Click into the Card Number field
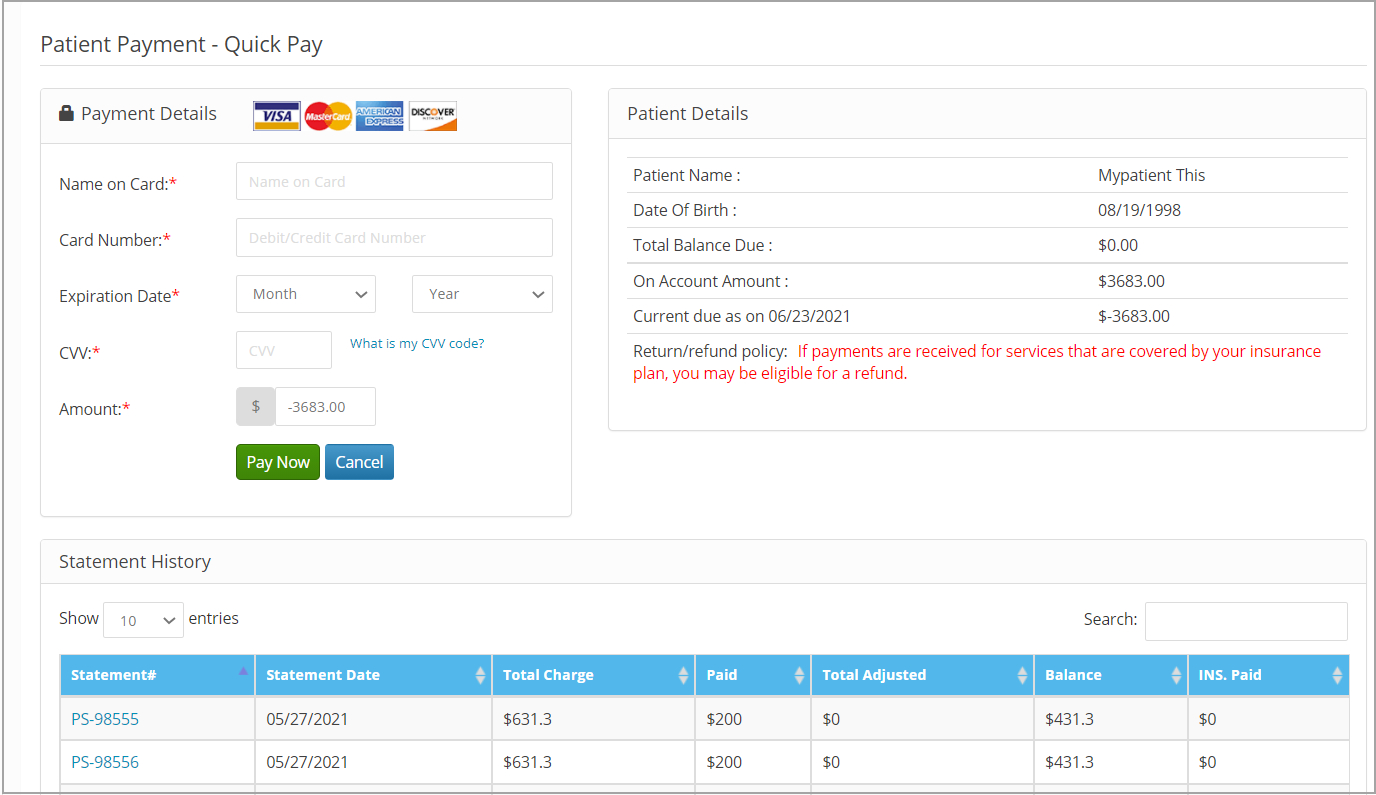The image size is (1376, 795). (x=394, y=238)
